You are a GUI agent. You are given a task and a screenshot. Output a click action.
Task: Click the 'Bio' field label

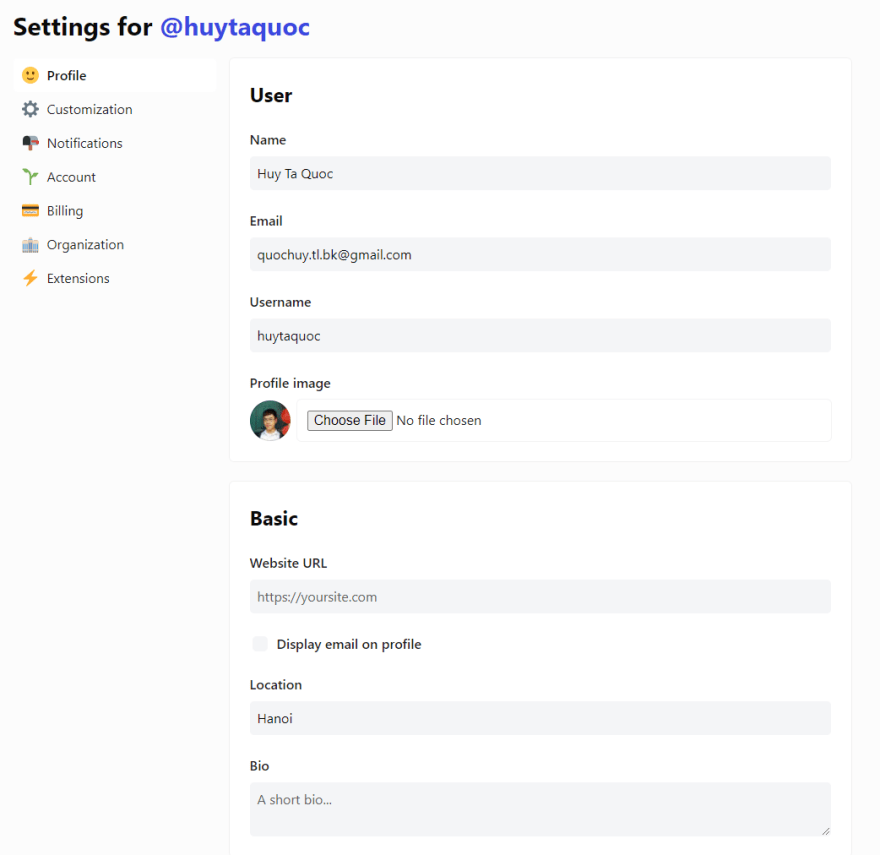(259, 766)
